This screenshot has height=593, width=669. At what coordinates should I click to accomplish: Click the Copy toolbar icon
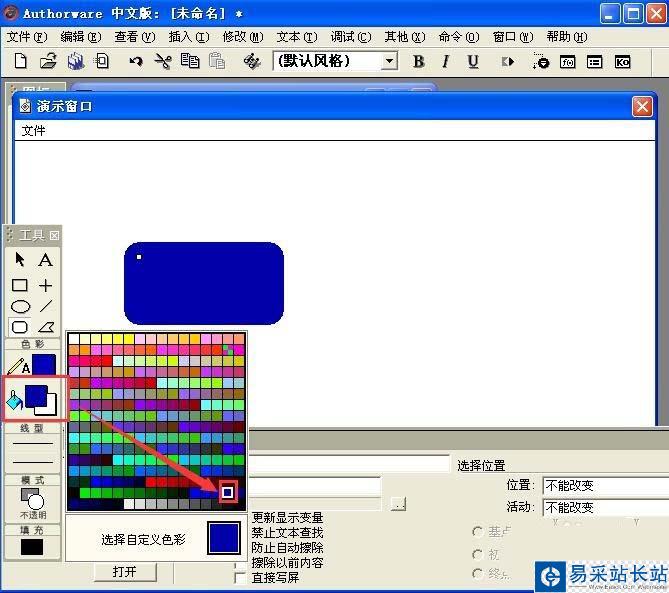tap(190, 61)
